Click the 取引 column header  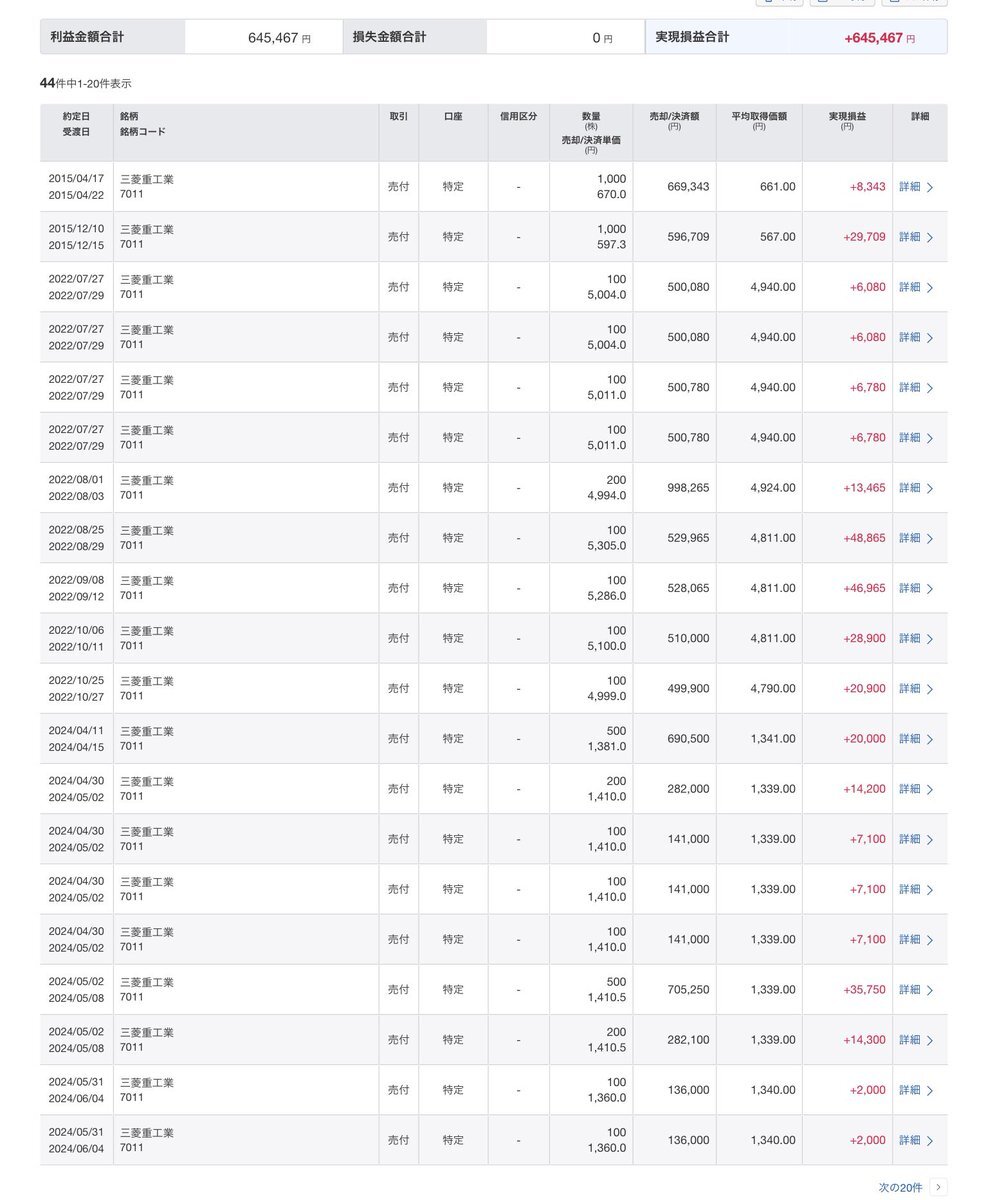click(x=398, y=116)
